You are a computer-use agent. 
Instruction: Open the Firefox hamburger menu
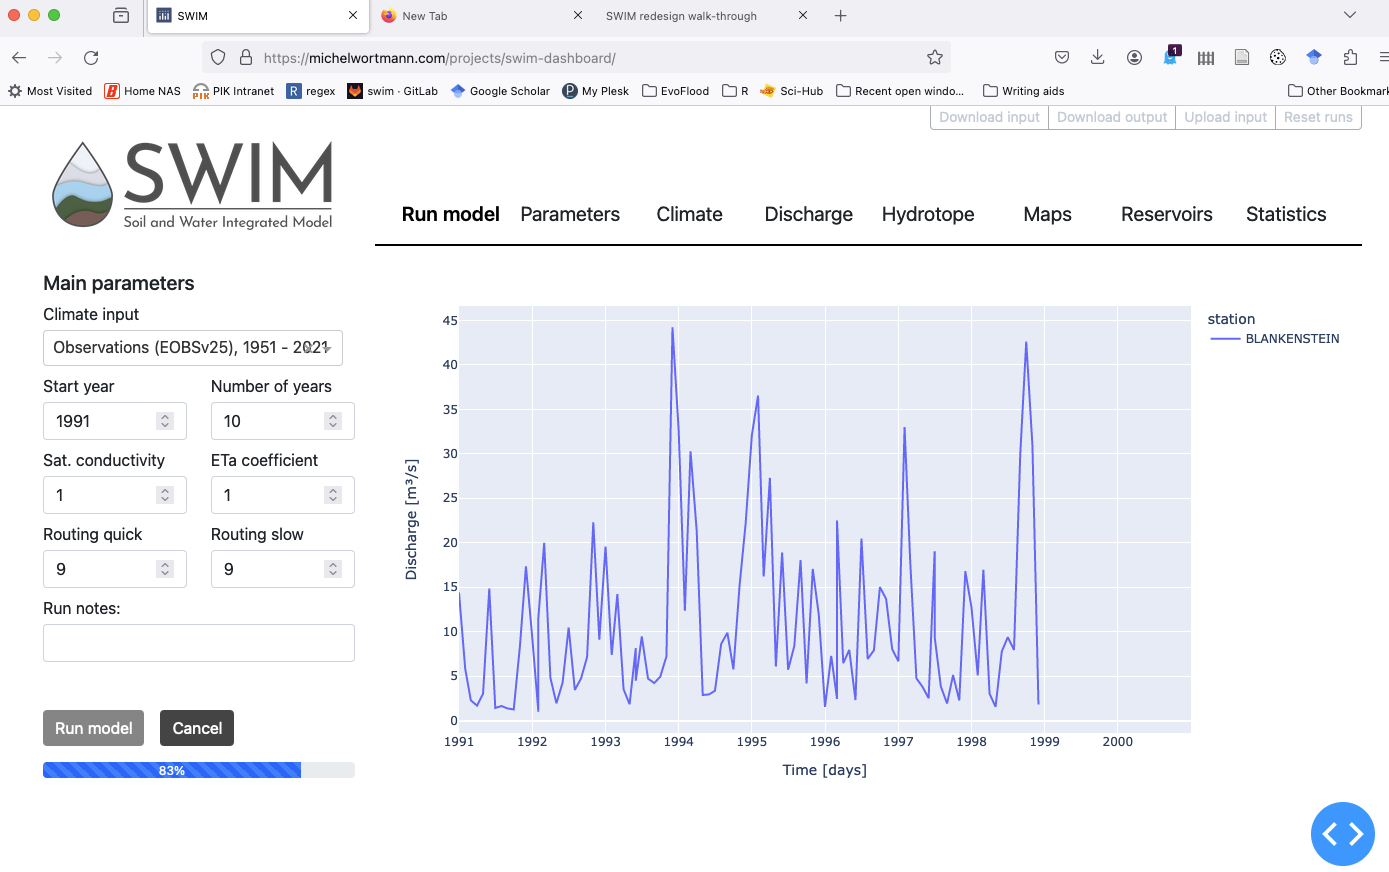coord(1384,58)
